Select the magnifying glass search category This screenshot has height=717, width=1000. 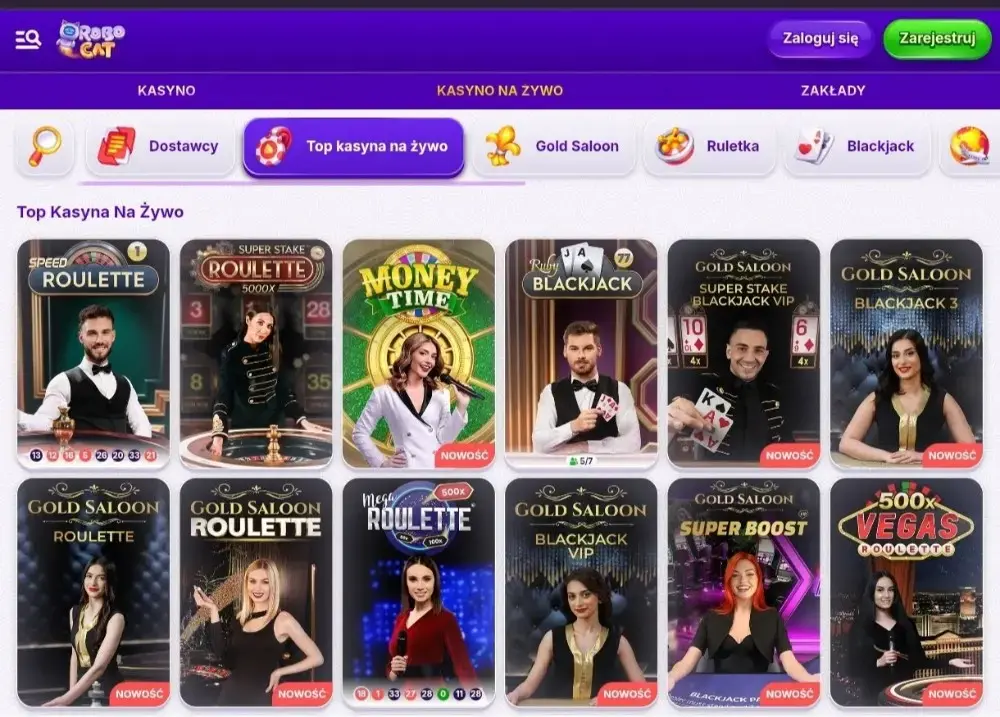(x=45, y=146)
